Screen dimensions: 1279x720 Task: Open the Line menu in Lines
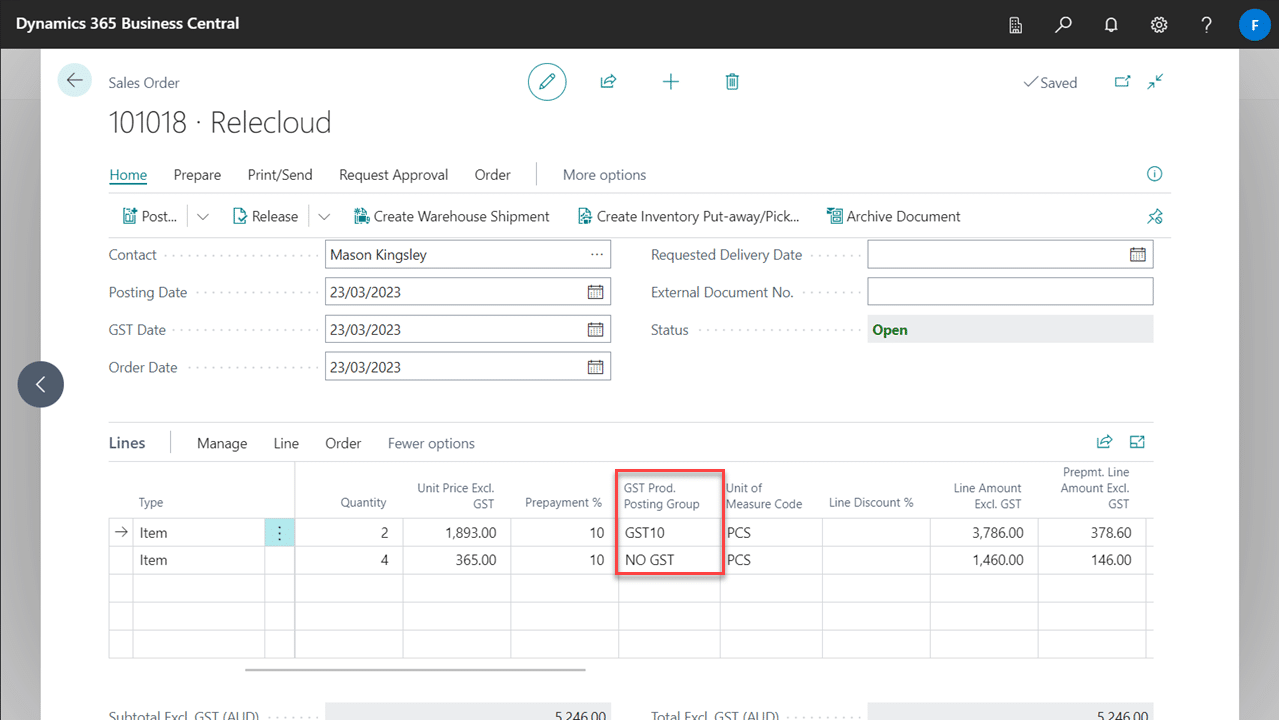(x=286, y=443)
